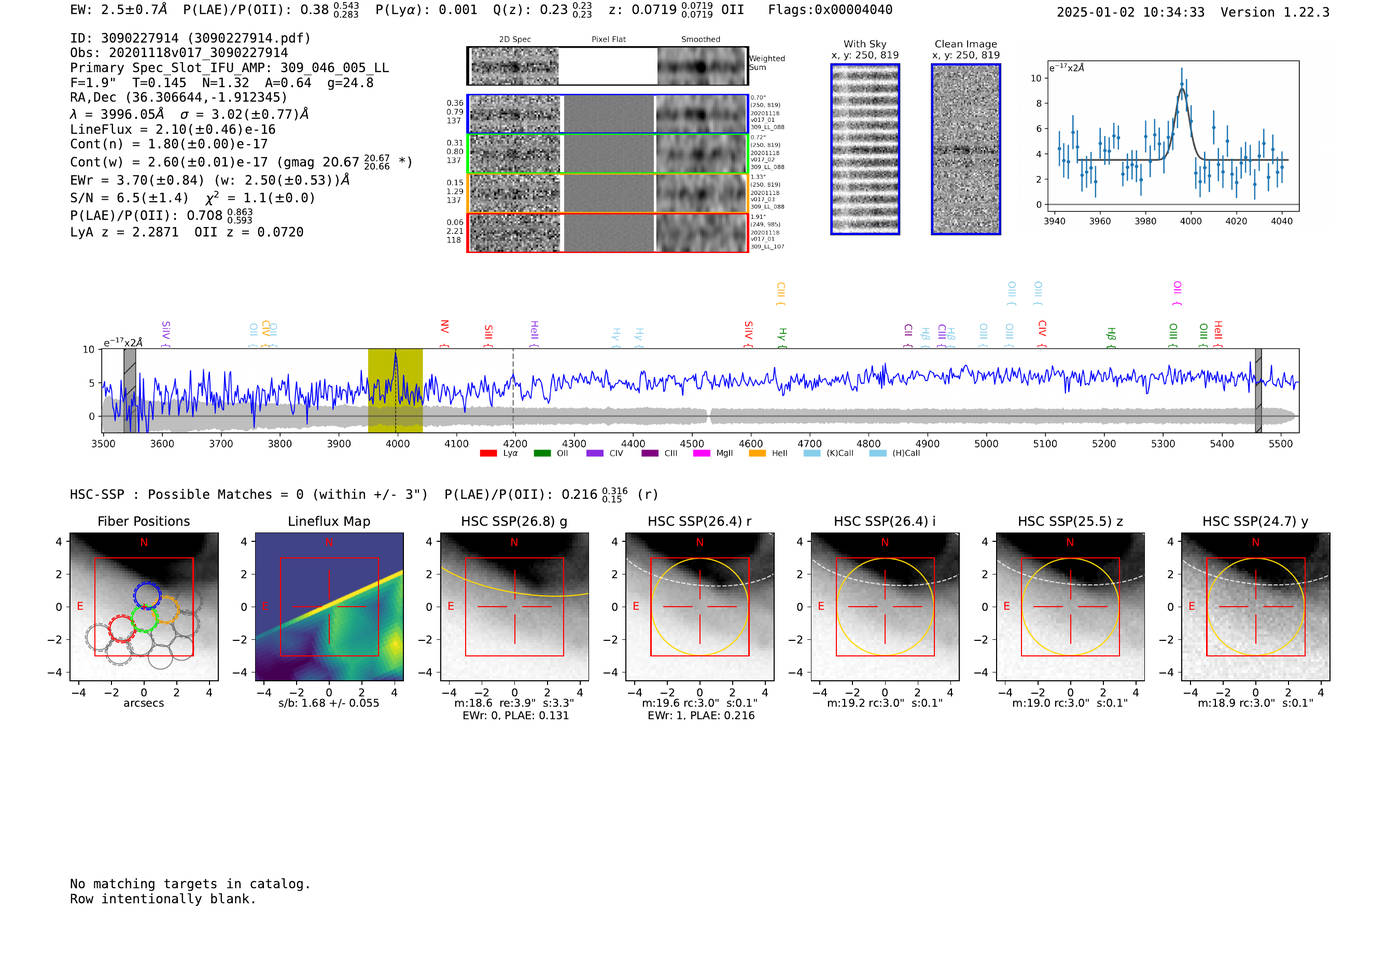
Task: Click the Weighted Sum label
Action: tap(767, 63)
